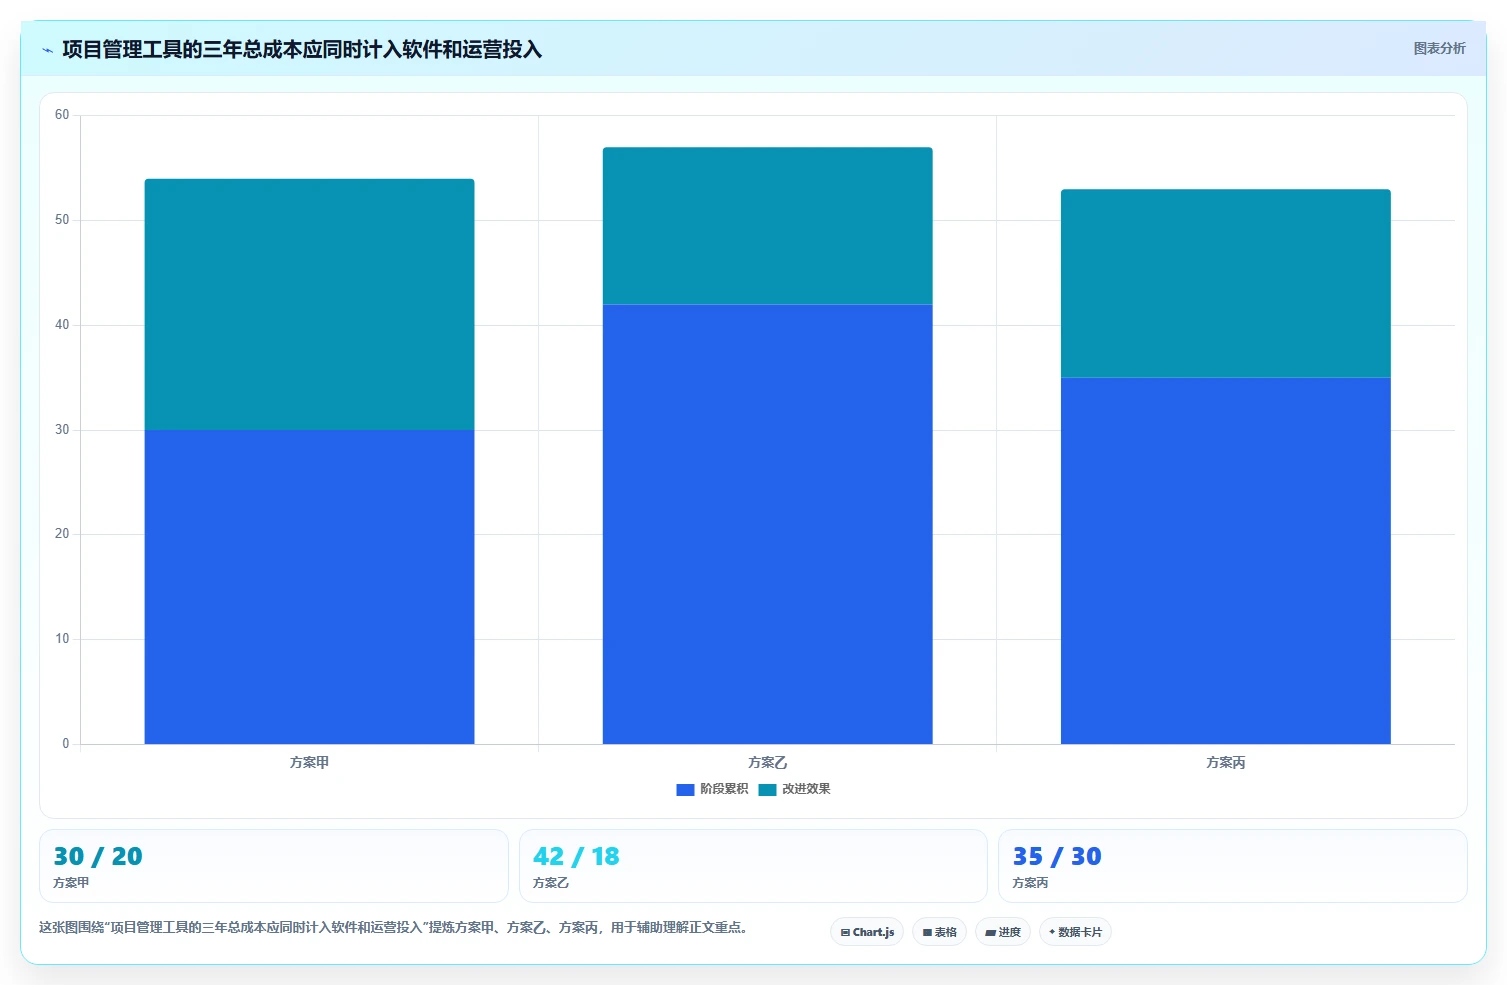The image size is (1507, 985).
Task: Click the icon inside the 进度 tag
Action: click(x=990, y=933)
